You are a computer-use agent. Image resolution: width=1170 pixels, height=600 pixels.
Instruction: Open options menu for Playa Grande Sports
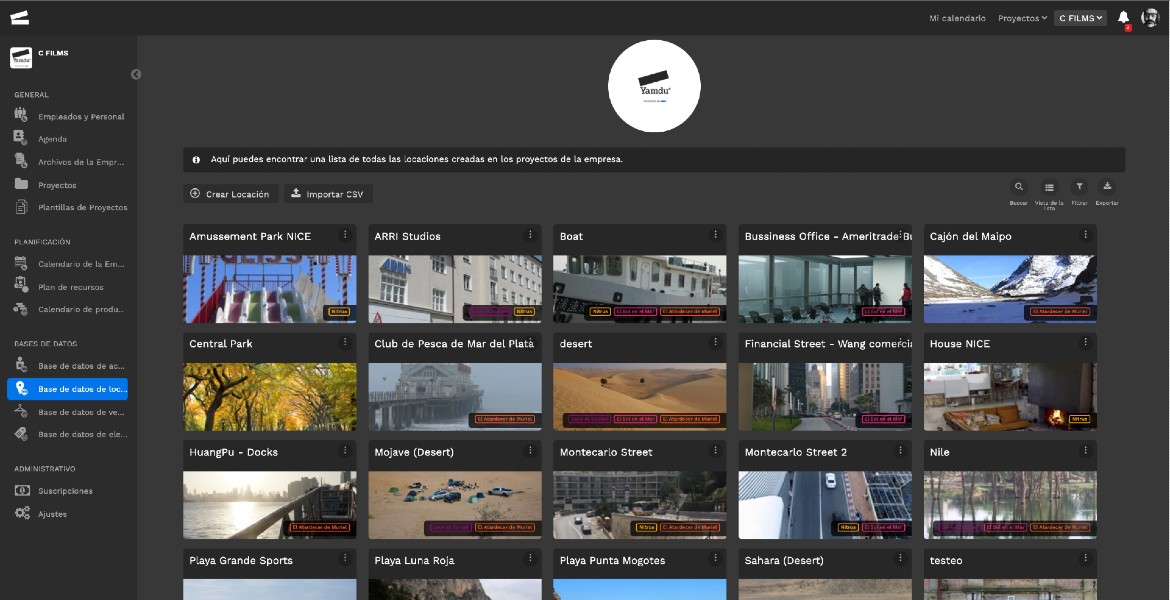click(x=345, y=559)
